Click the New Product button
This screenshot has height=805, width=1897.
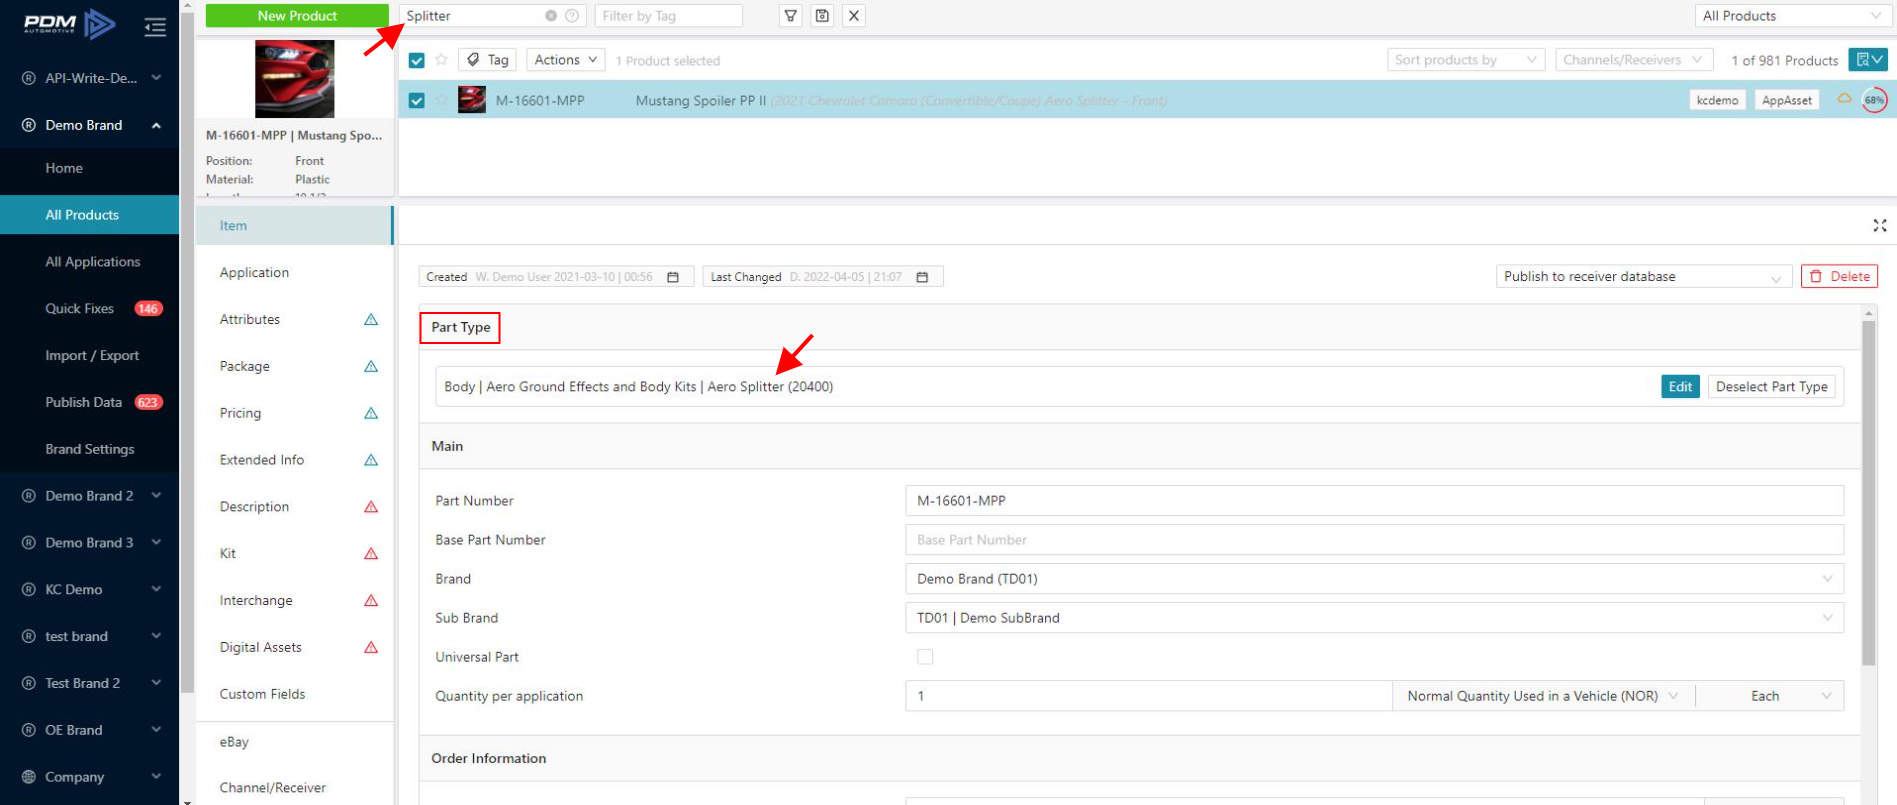[x=297, y=16]
